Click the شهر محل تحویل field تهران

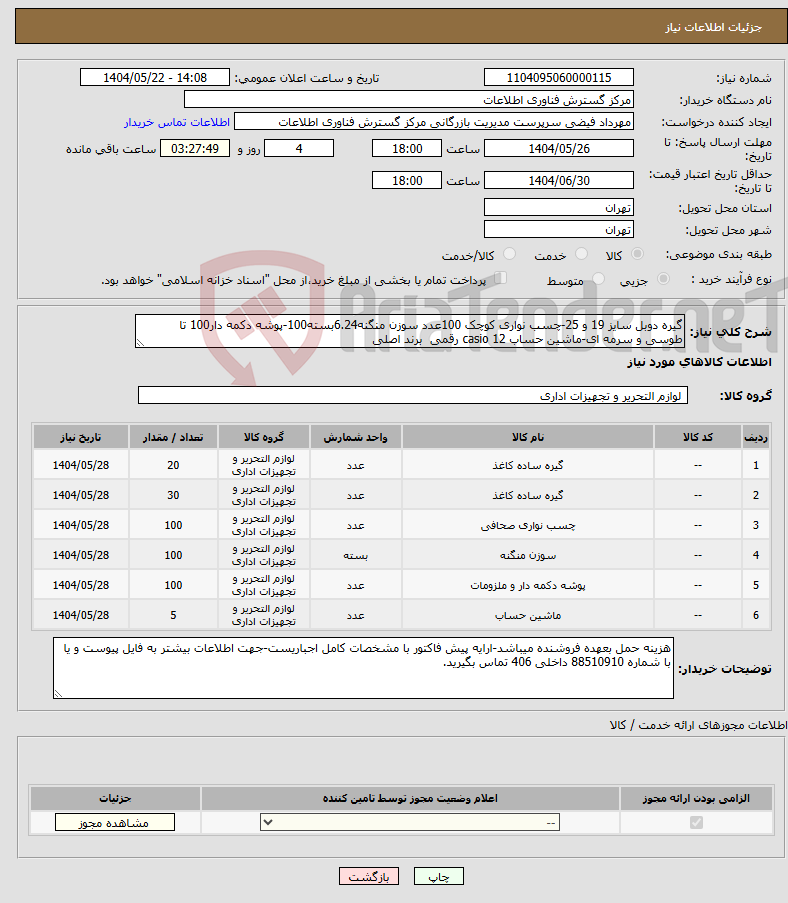click(x=559, y=229)
